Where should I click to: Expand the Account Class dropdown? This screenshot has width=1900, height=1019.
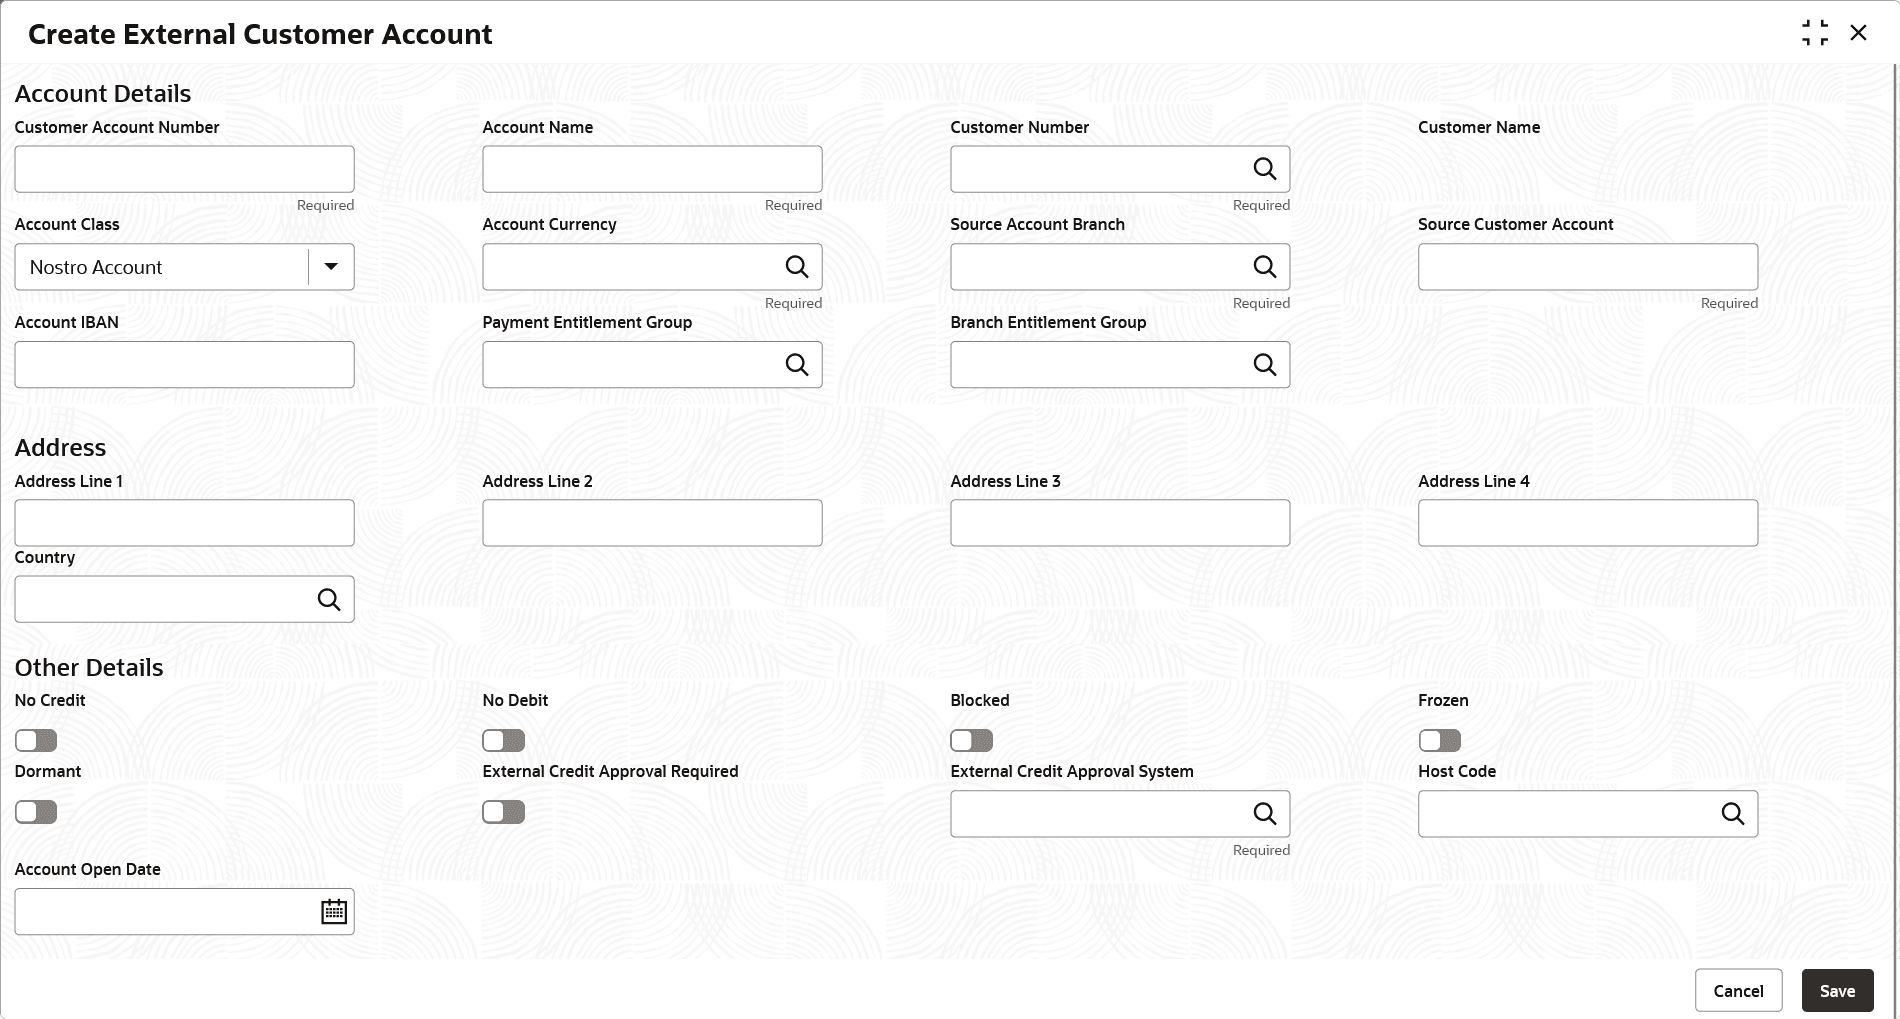pos(331,267)
